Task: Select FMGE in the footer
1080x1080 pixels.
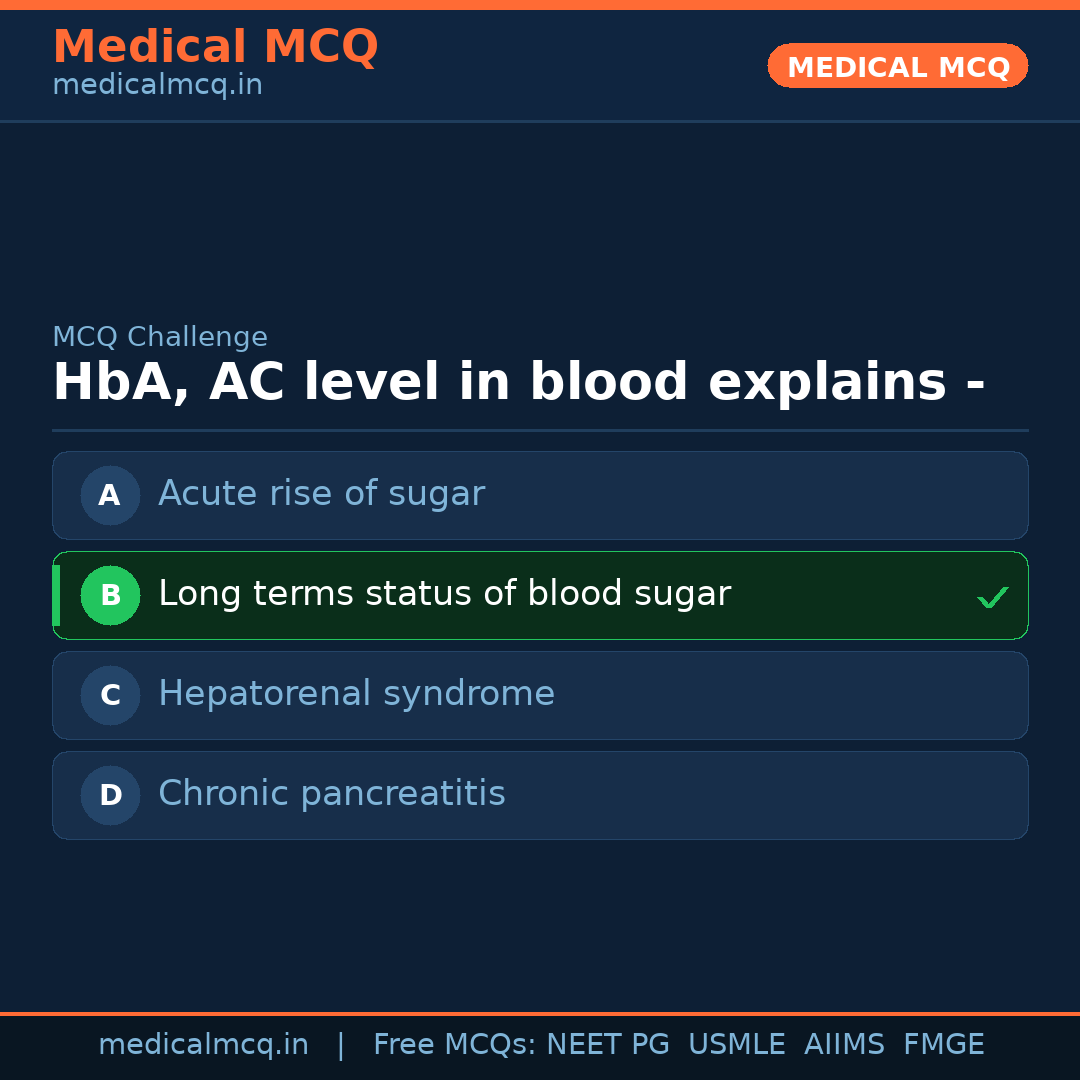Action: [x=943, y=1045]
